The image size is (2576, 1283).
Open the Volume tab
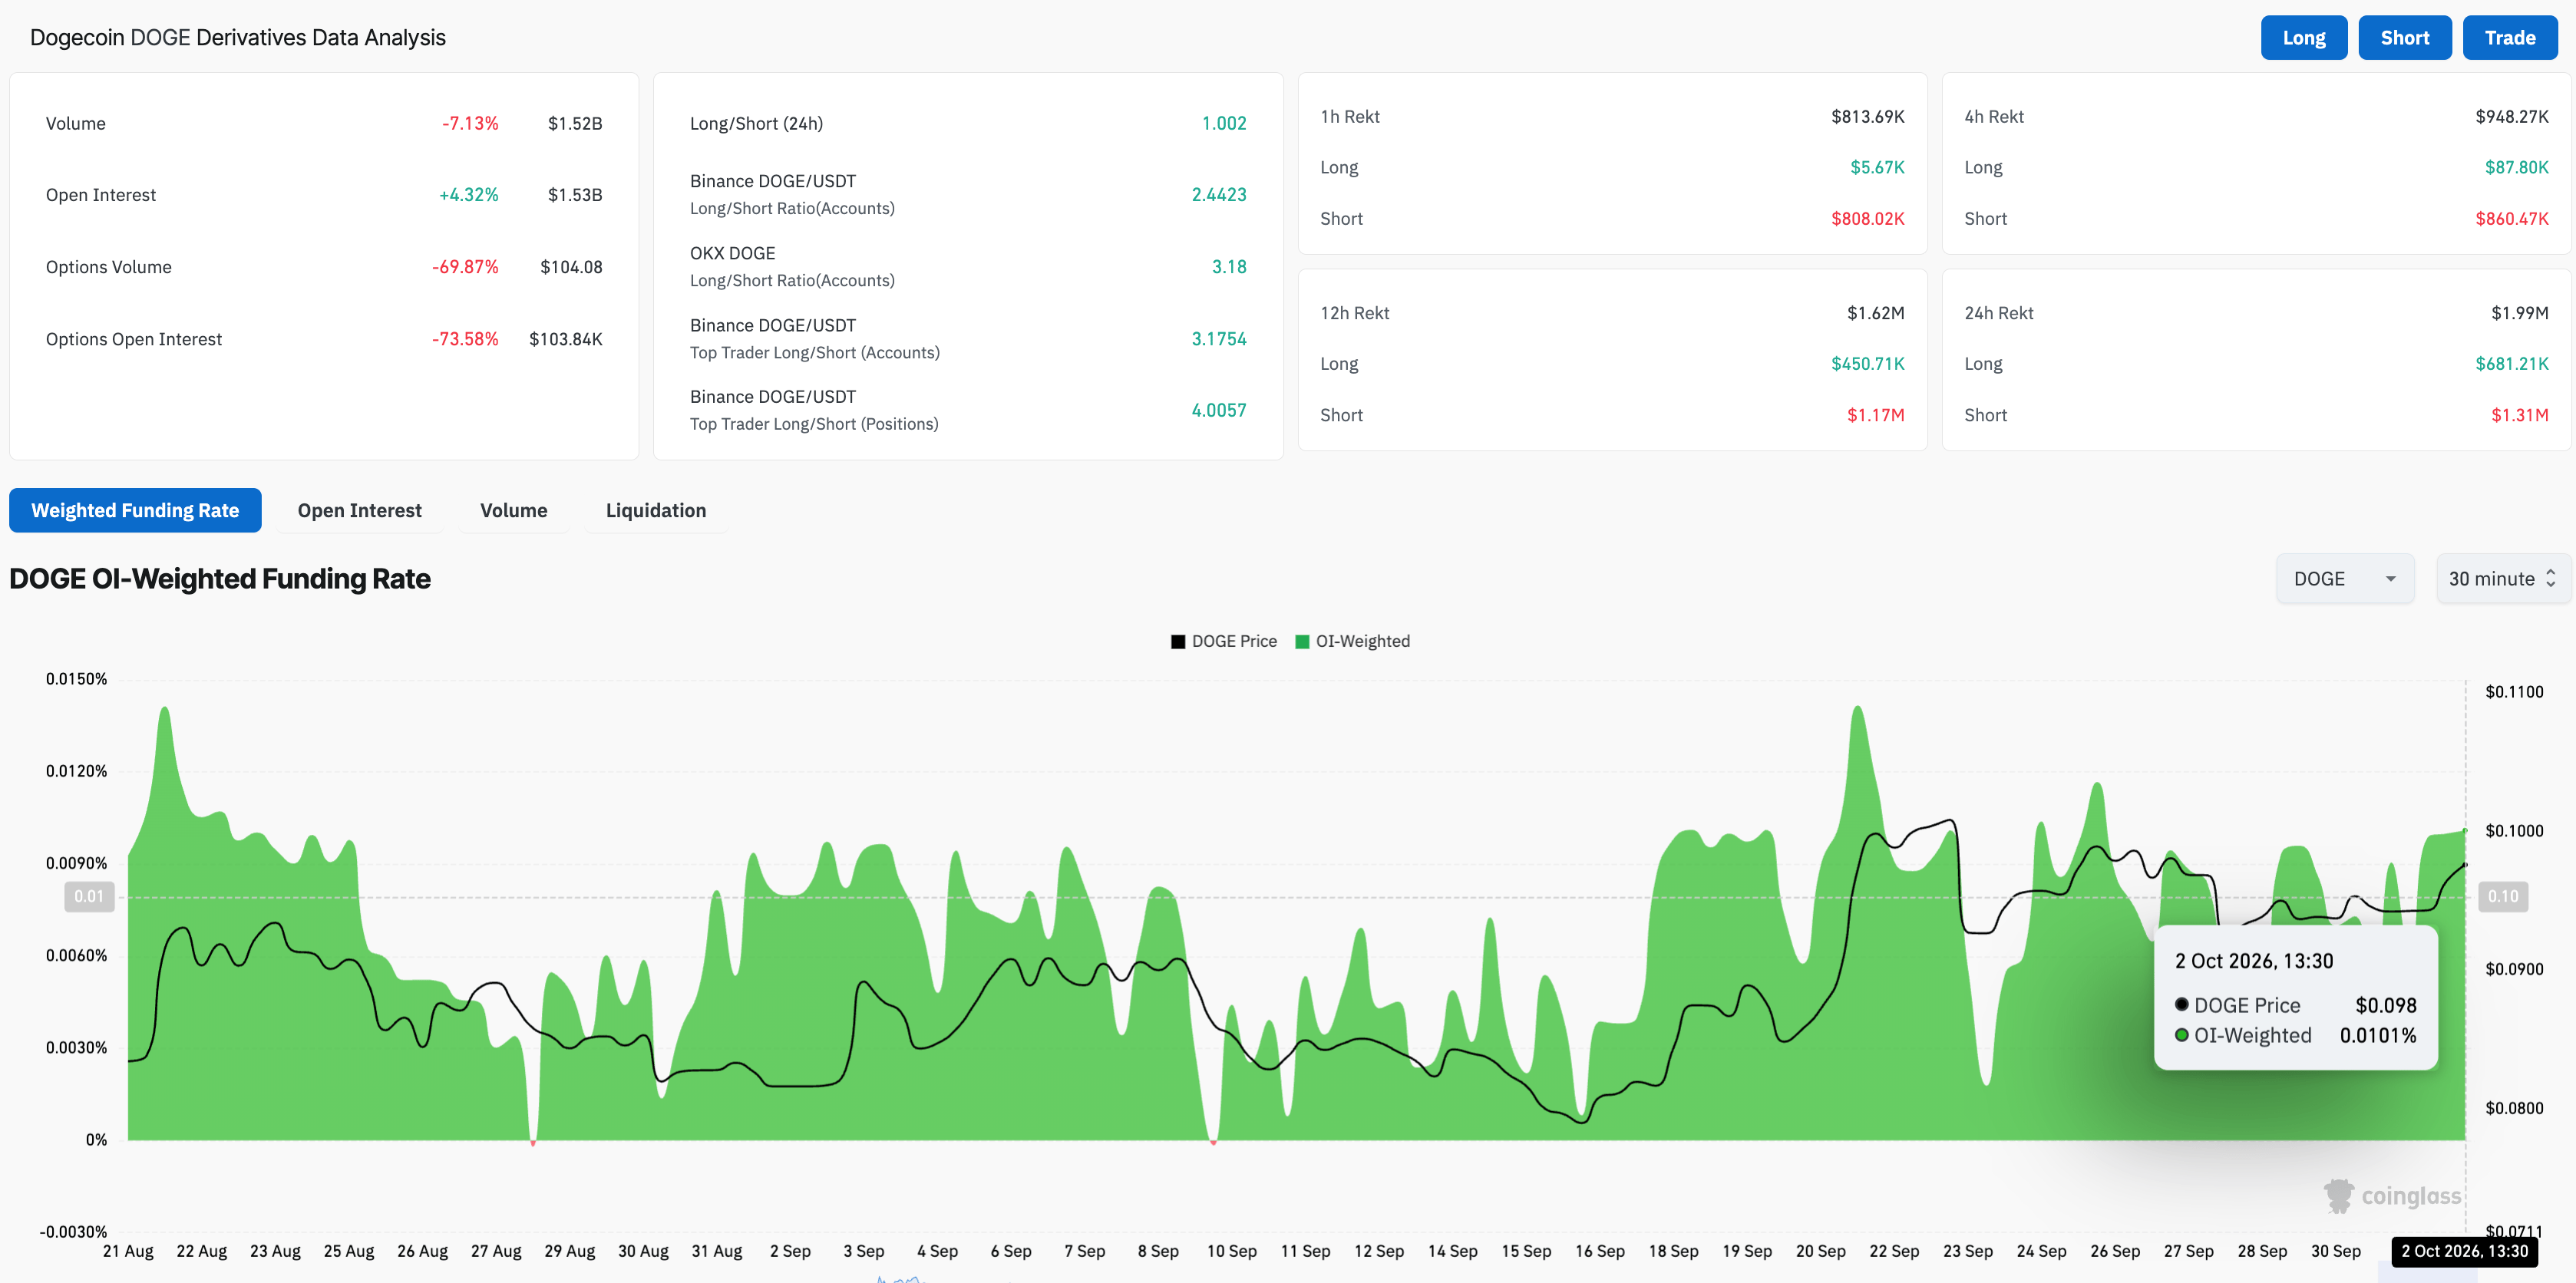coord(513,510)
